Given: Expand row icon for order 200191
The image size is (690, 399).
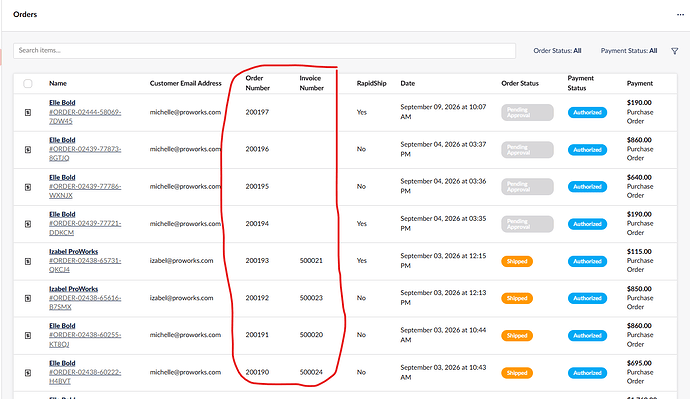Looking at the screenshot, I should coord(28,336).
